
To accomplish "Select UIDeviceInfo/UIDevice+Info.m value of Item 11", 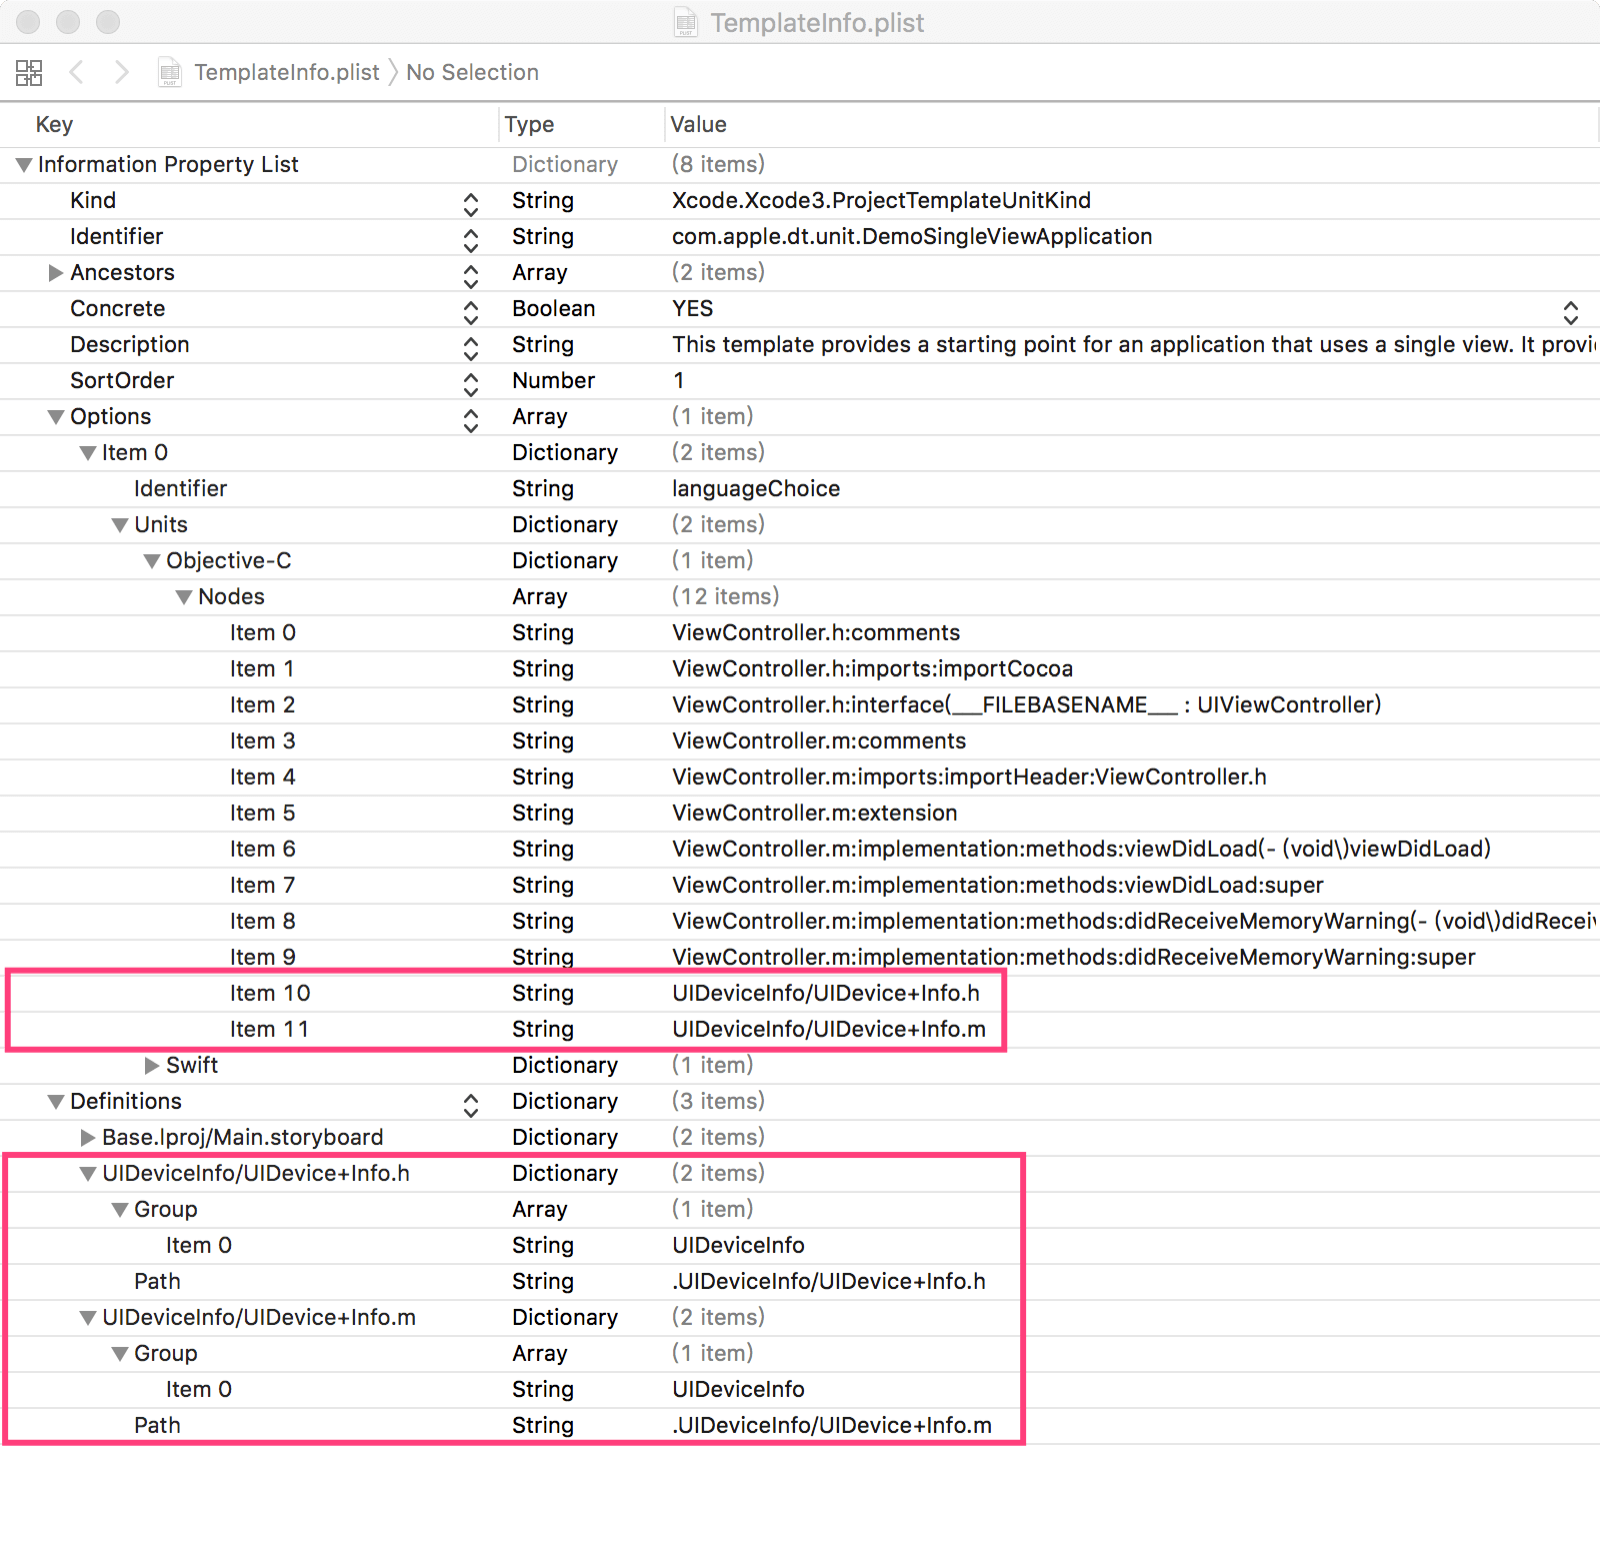I will tap(829, 1029).
